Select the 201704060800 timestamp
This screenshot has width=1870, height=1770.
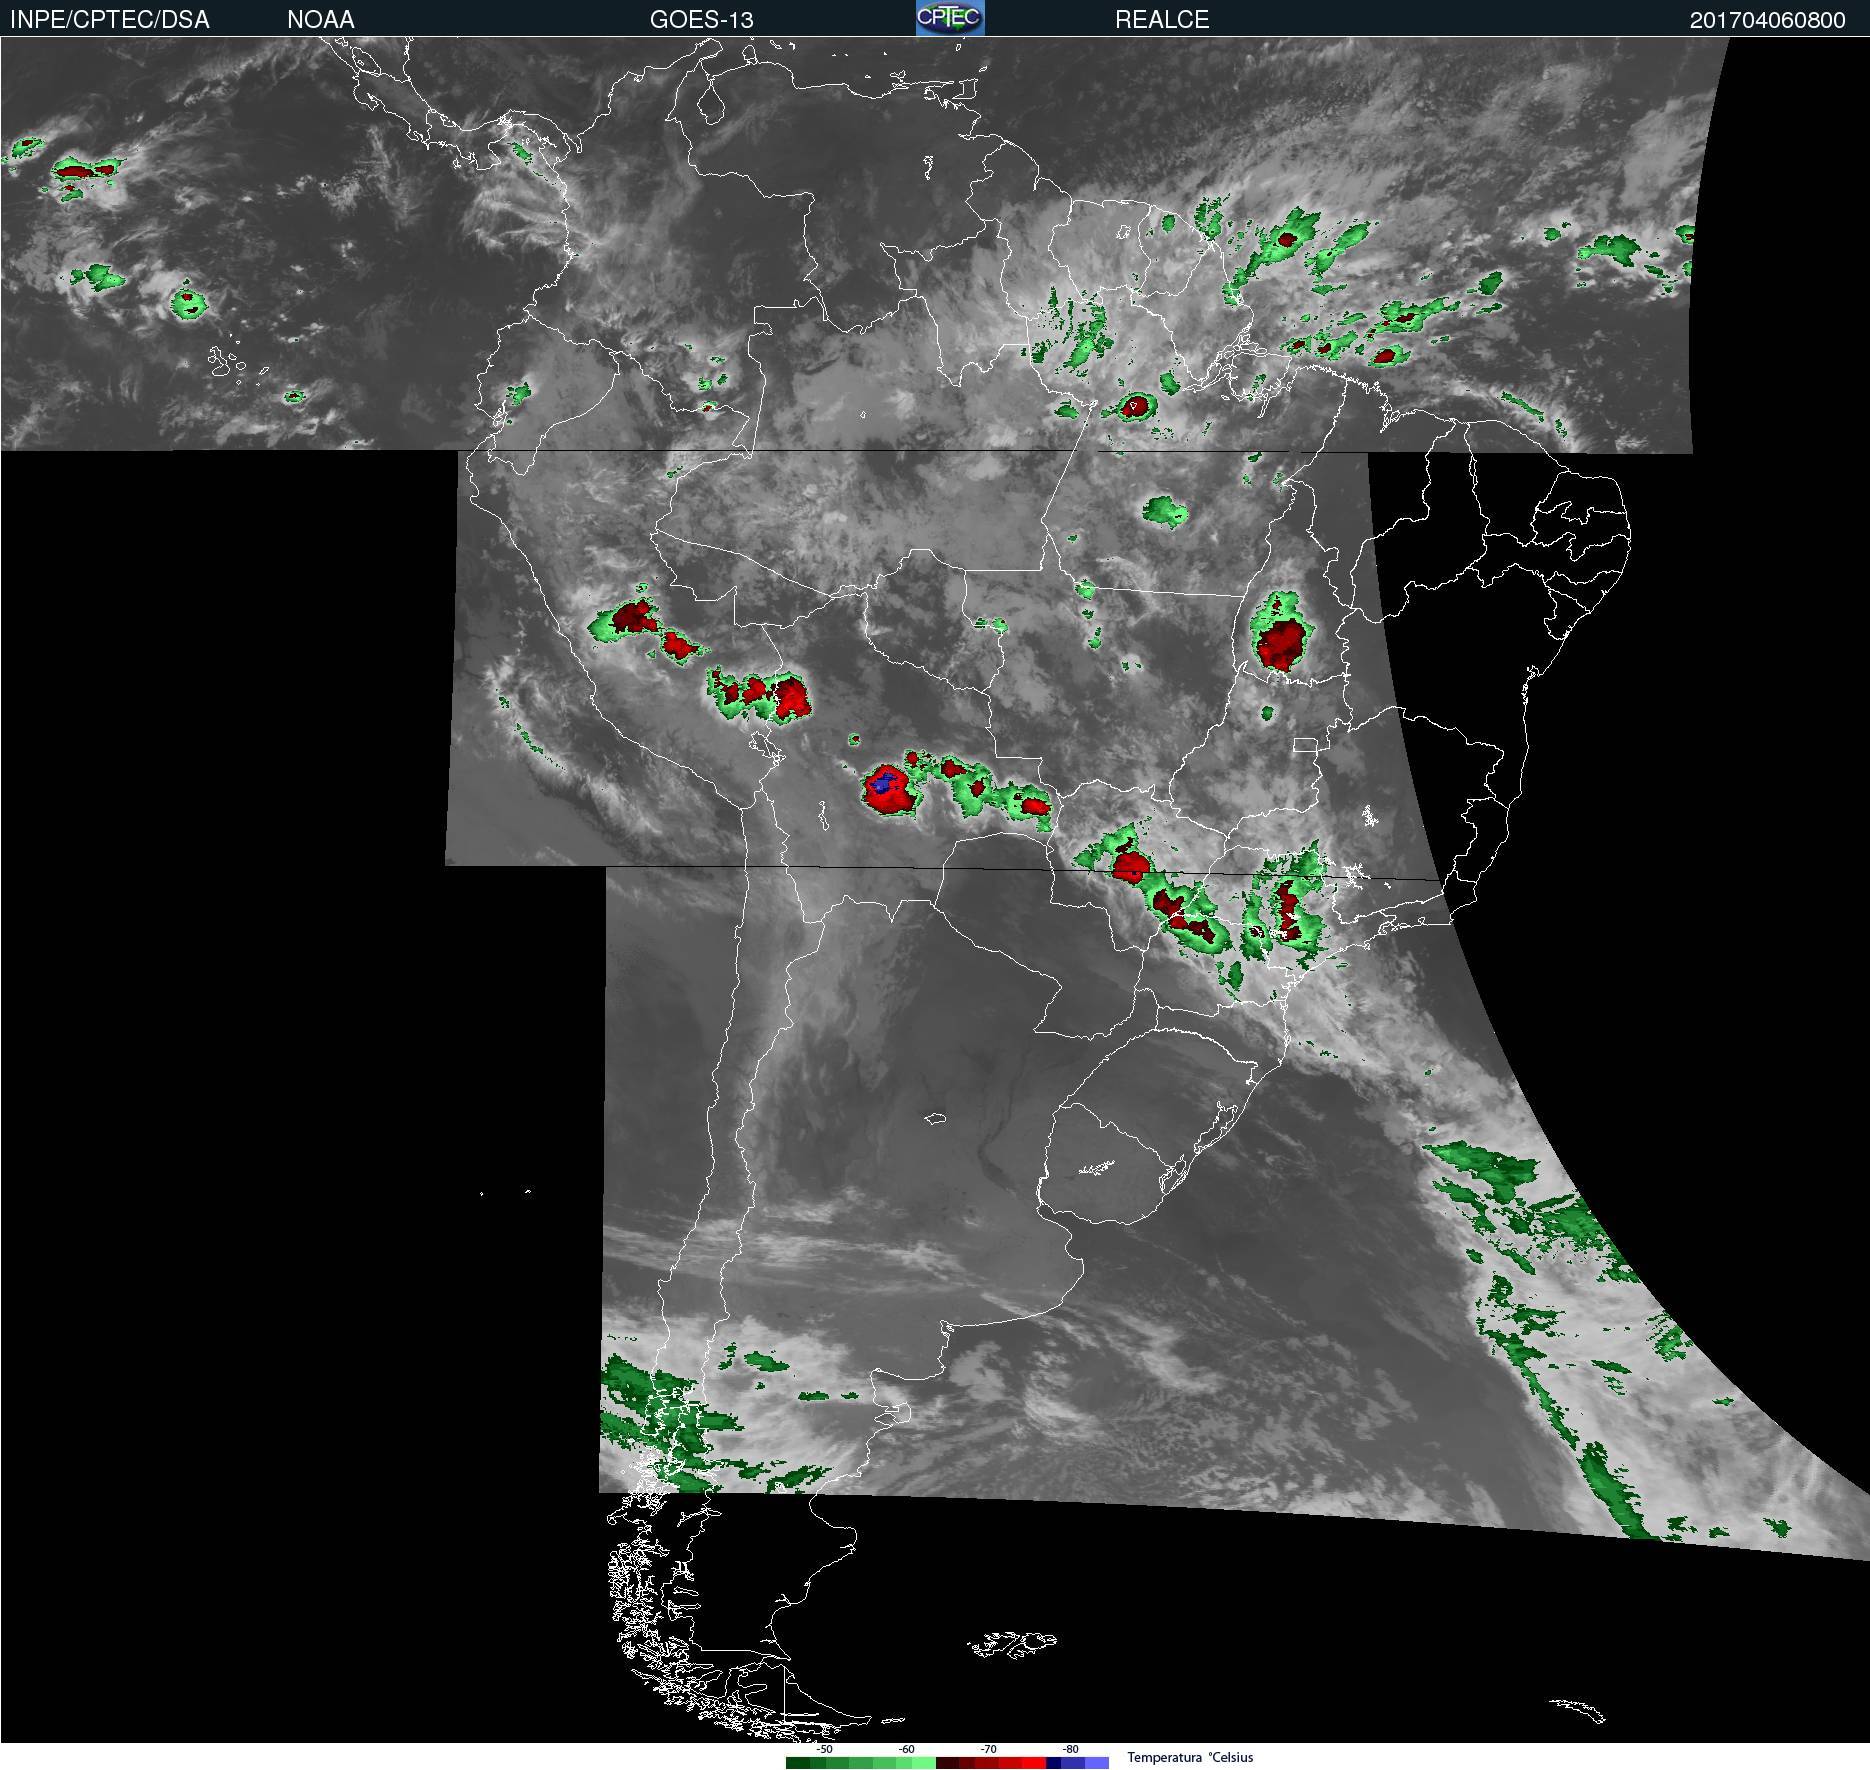point(1768,20)
